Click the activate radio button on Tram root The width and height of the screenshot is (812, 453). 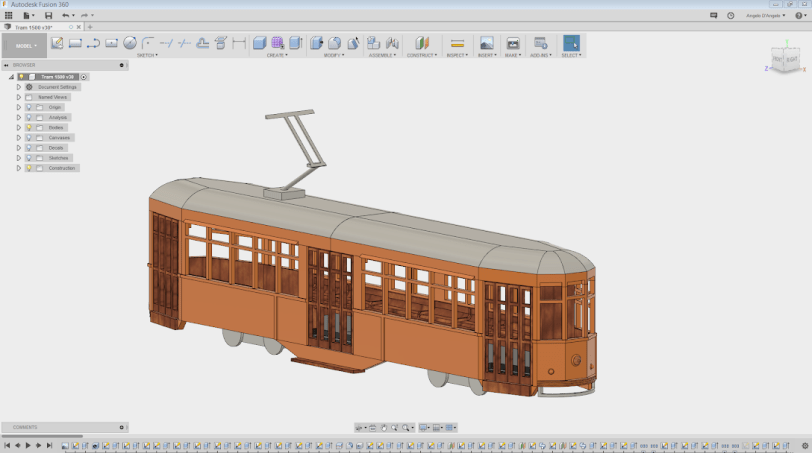[x=83, y=77]
